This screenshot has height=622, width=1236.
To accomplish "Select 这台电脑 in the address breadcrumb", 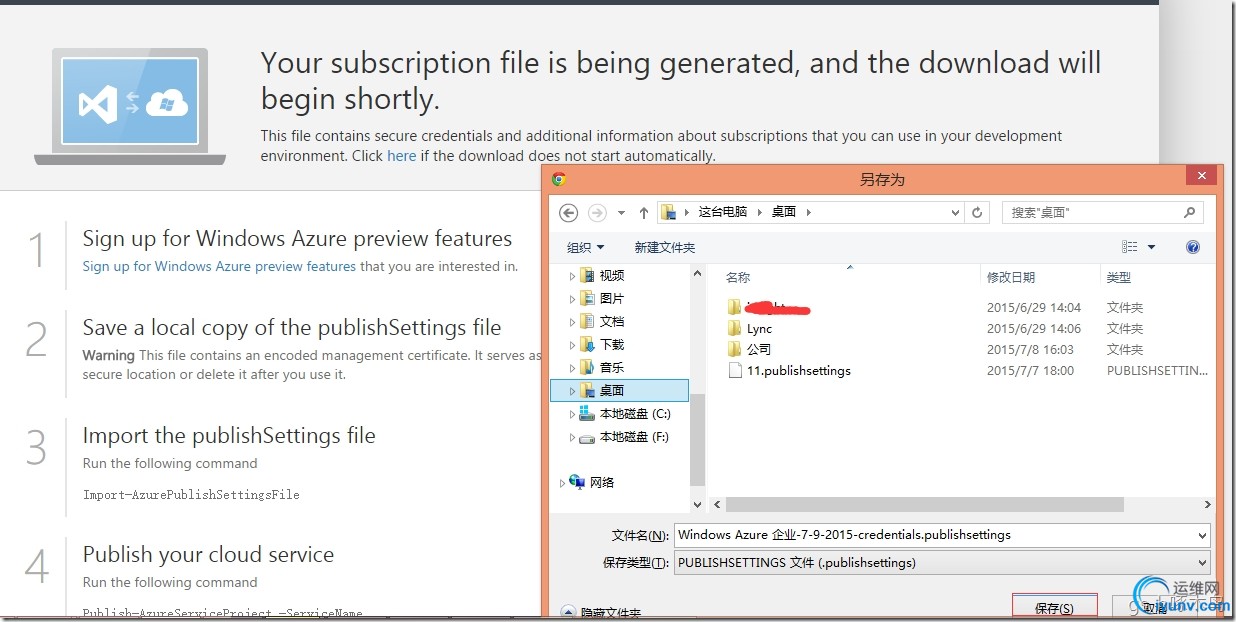I will click(722, 212).
